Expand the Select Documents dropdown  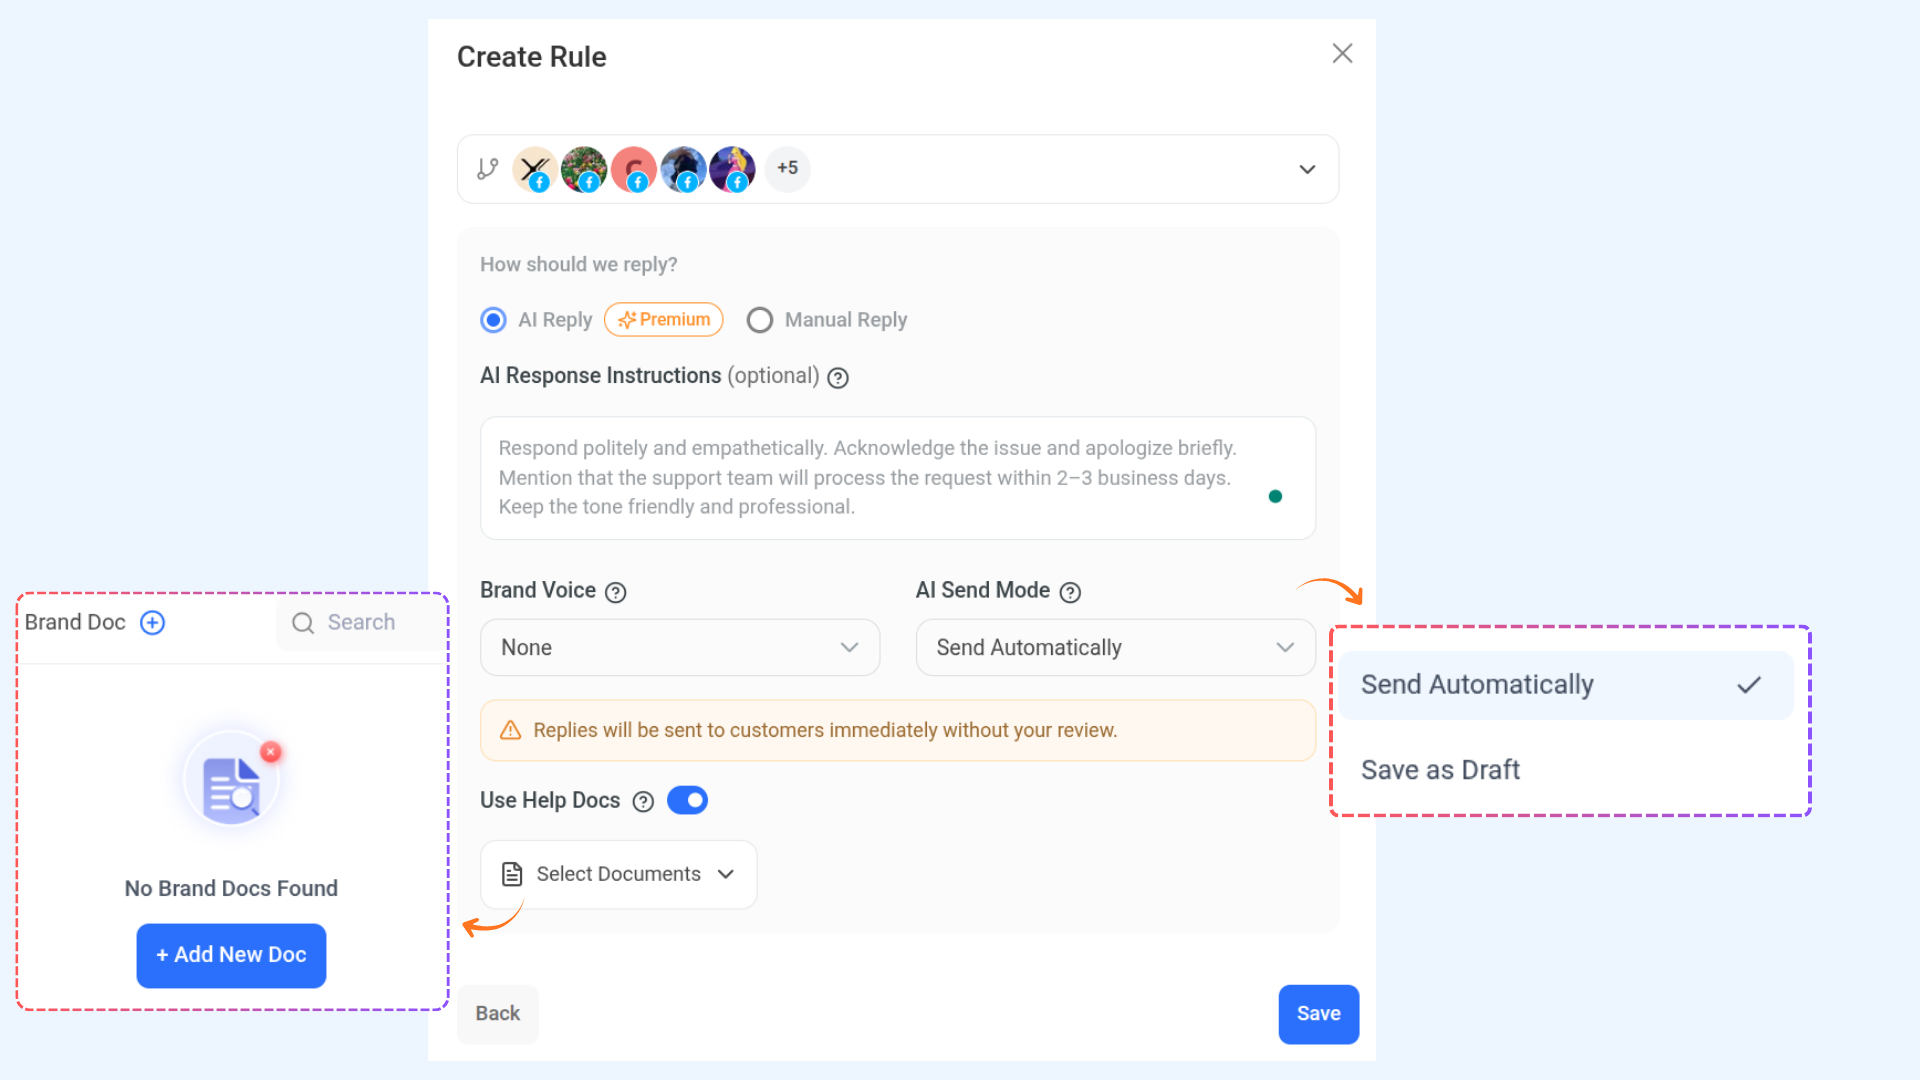tap(619, 874)
